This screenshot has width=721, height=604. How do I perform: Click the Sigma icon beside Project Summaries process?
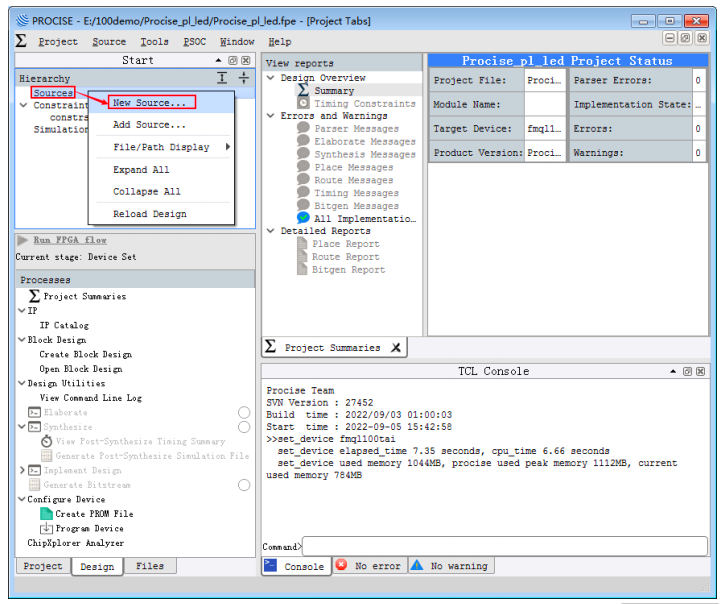coord(34,296)
